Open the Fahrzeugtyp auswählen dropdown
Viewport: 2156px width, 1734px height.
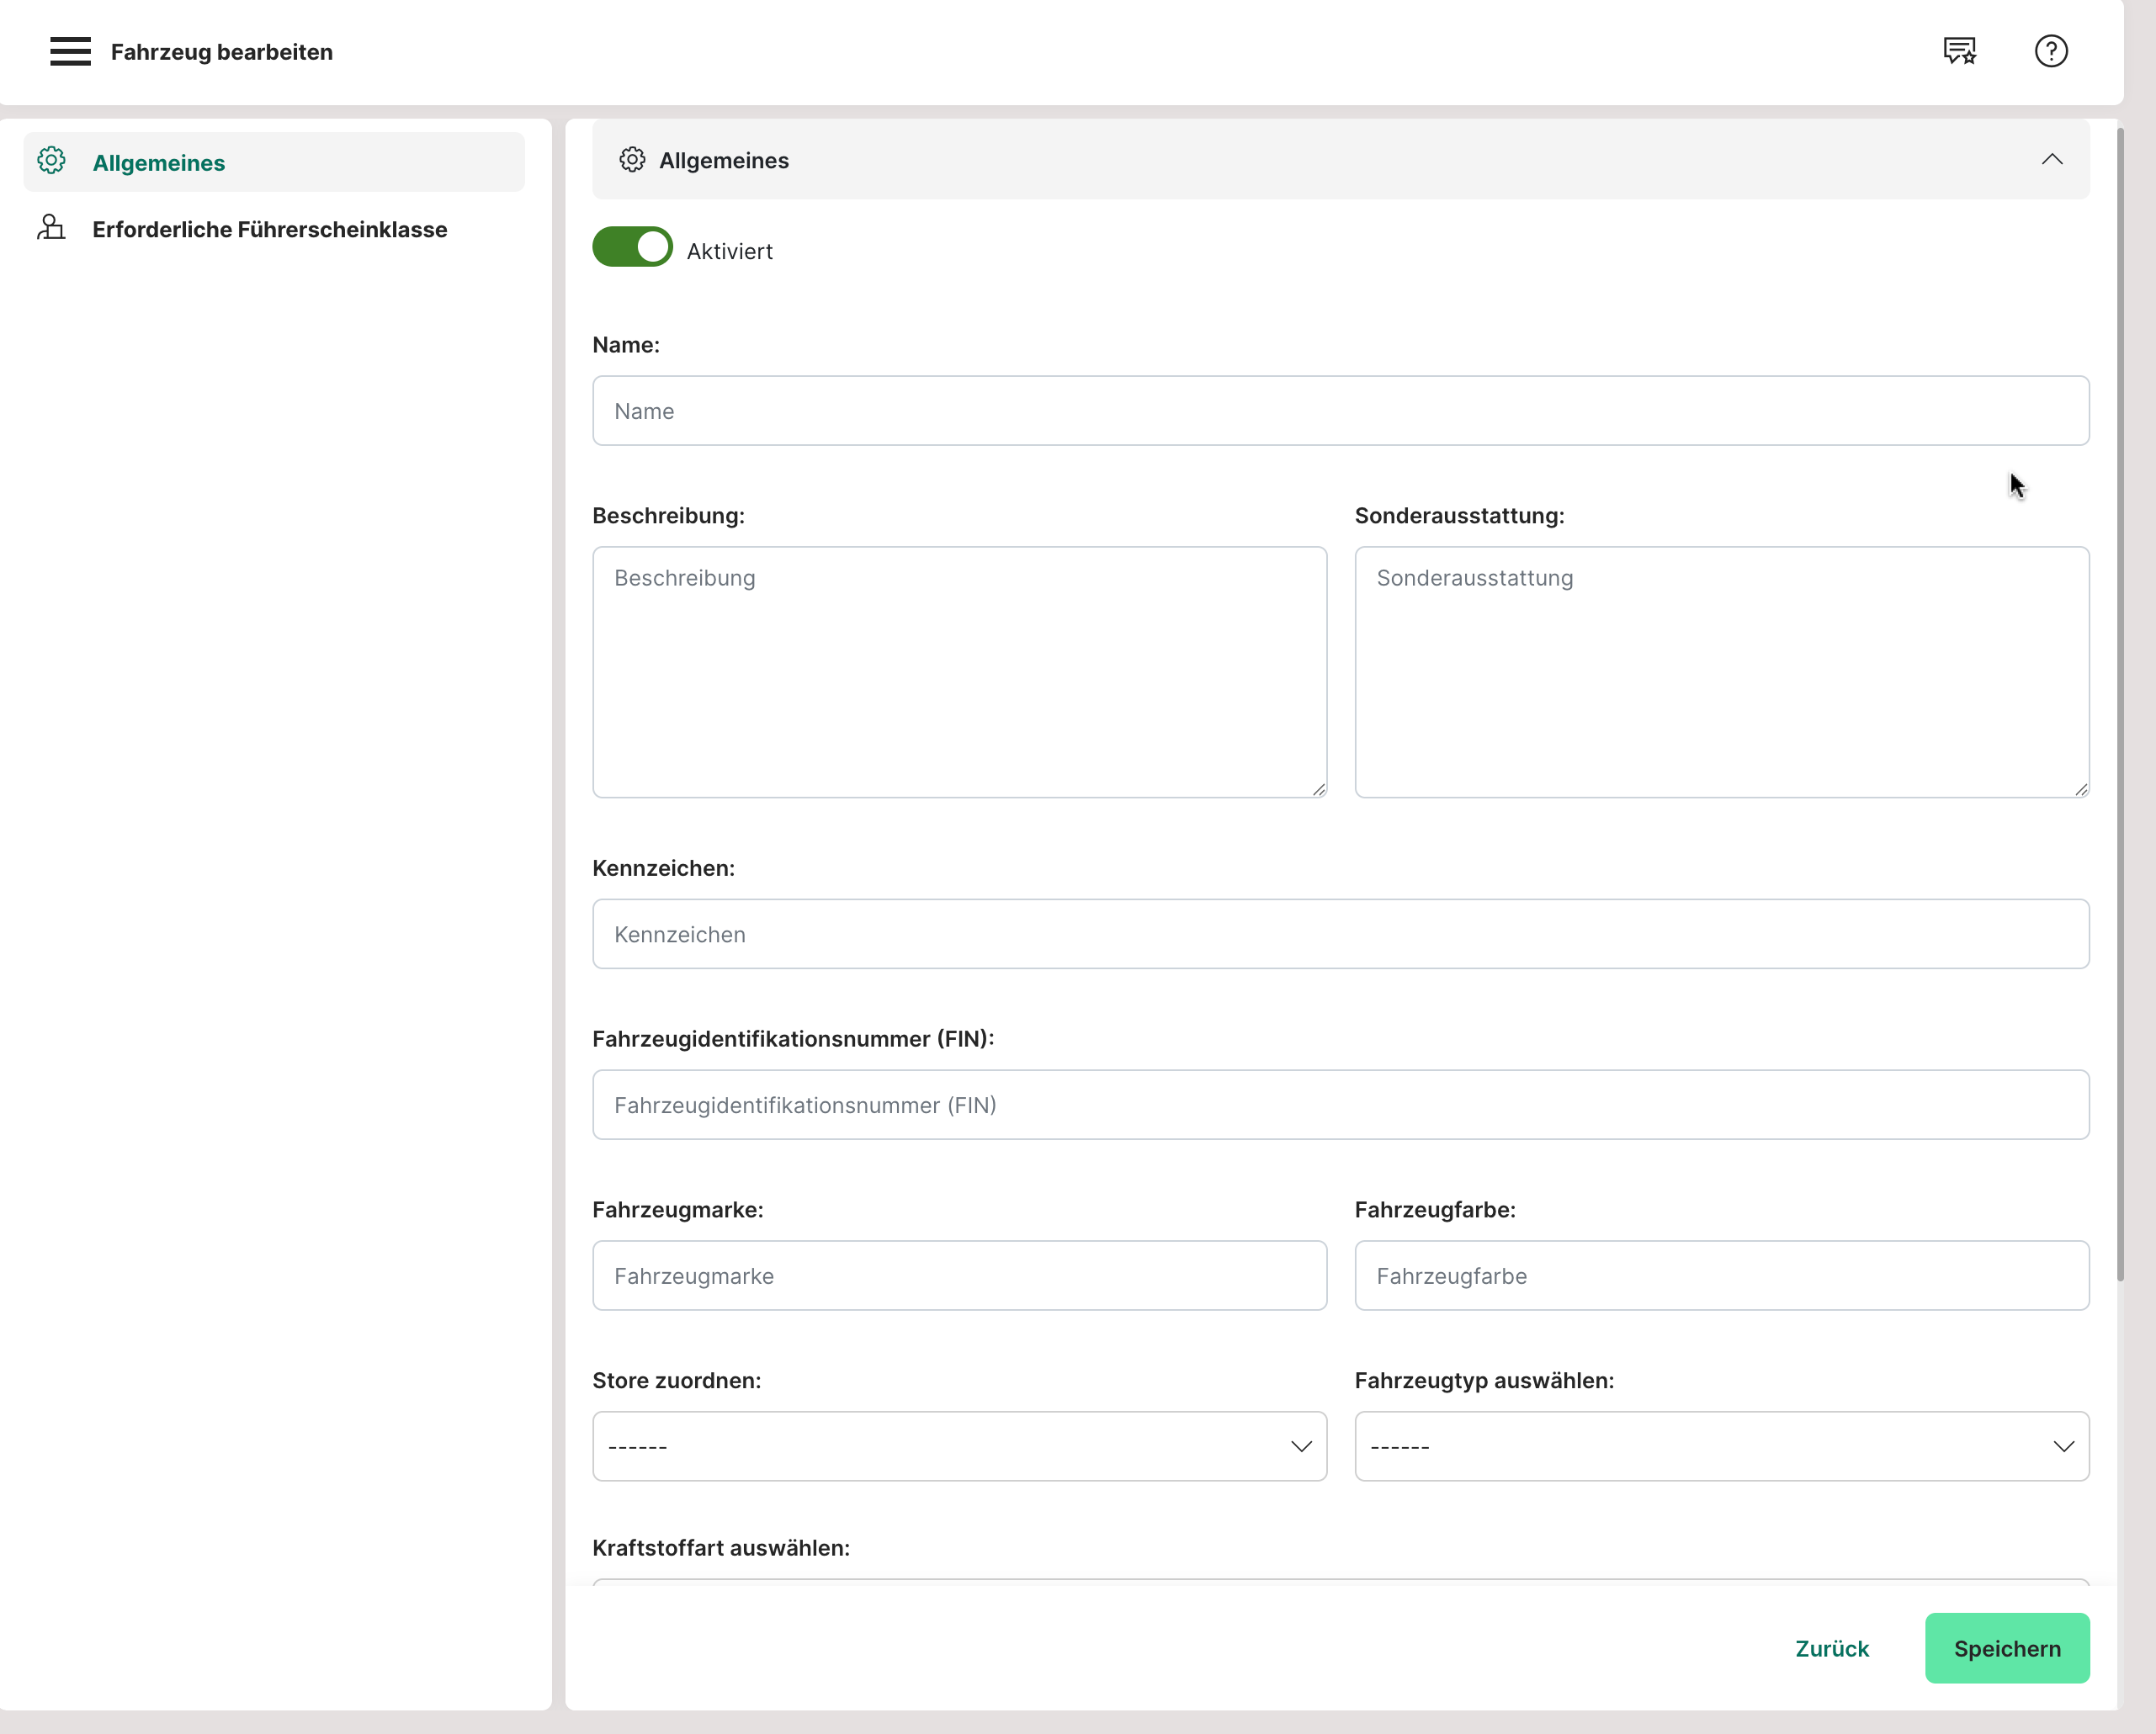coord(1721,1446)
